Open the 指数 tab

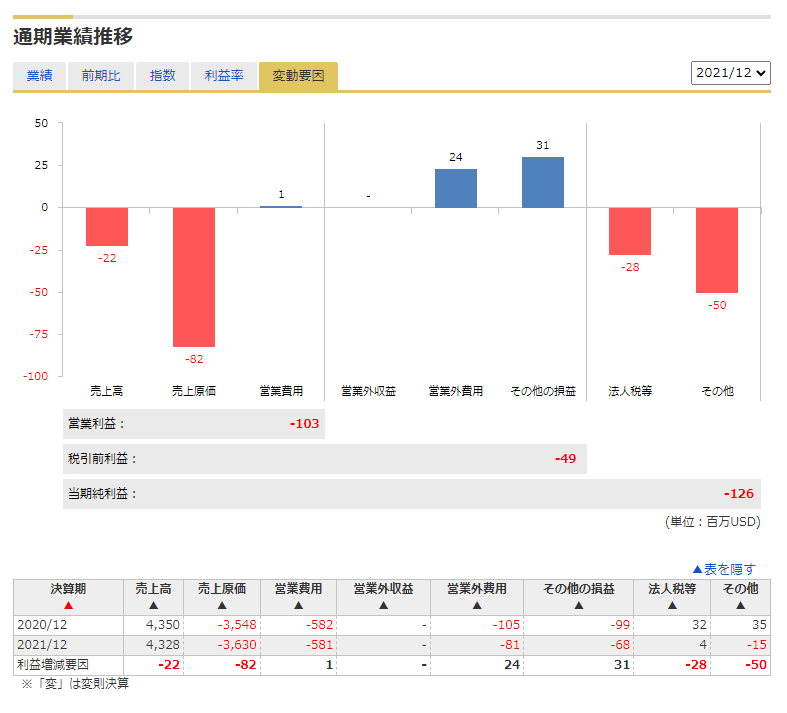162,76
